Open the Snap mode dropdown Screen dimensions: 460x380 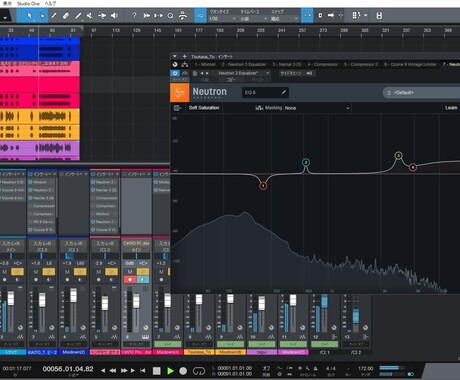click(284, 19)
